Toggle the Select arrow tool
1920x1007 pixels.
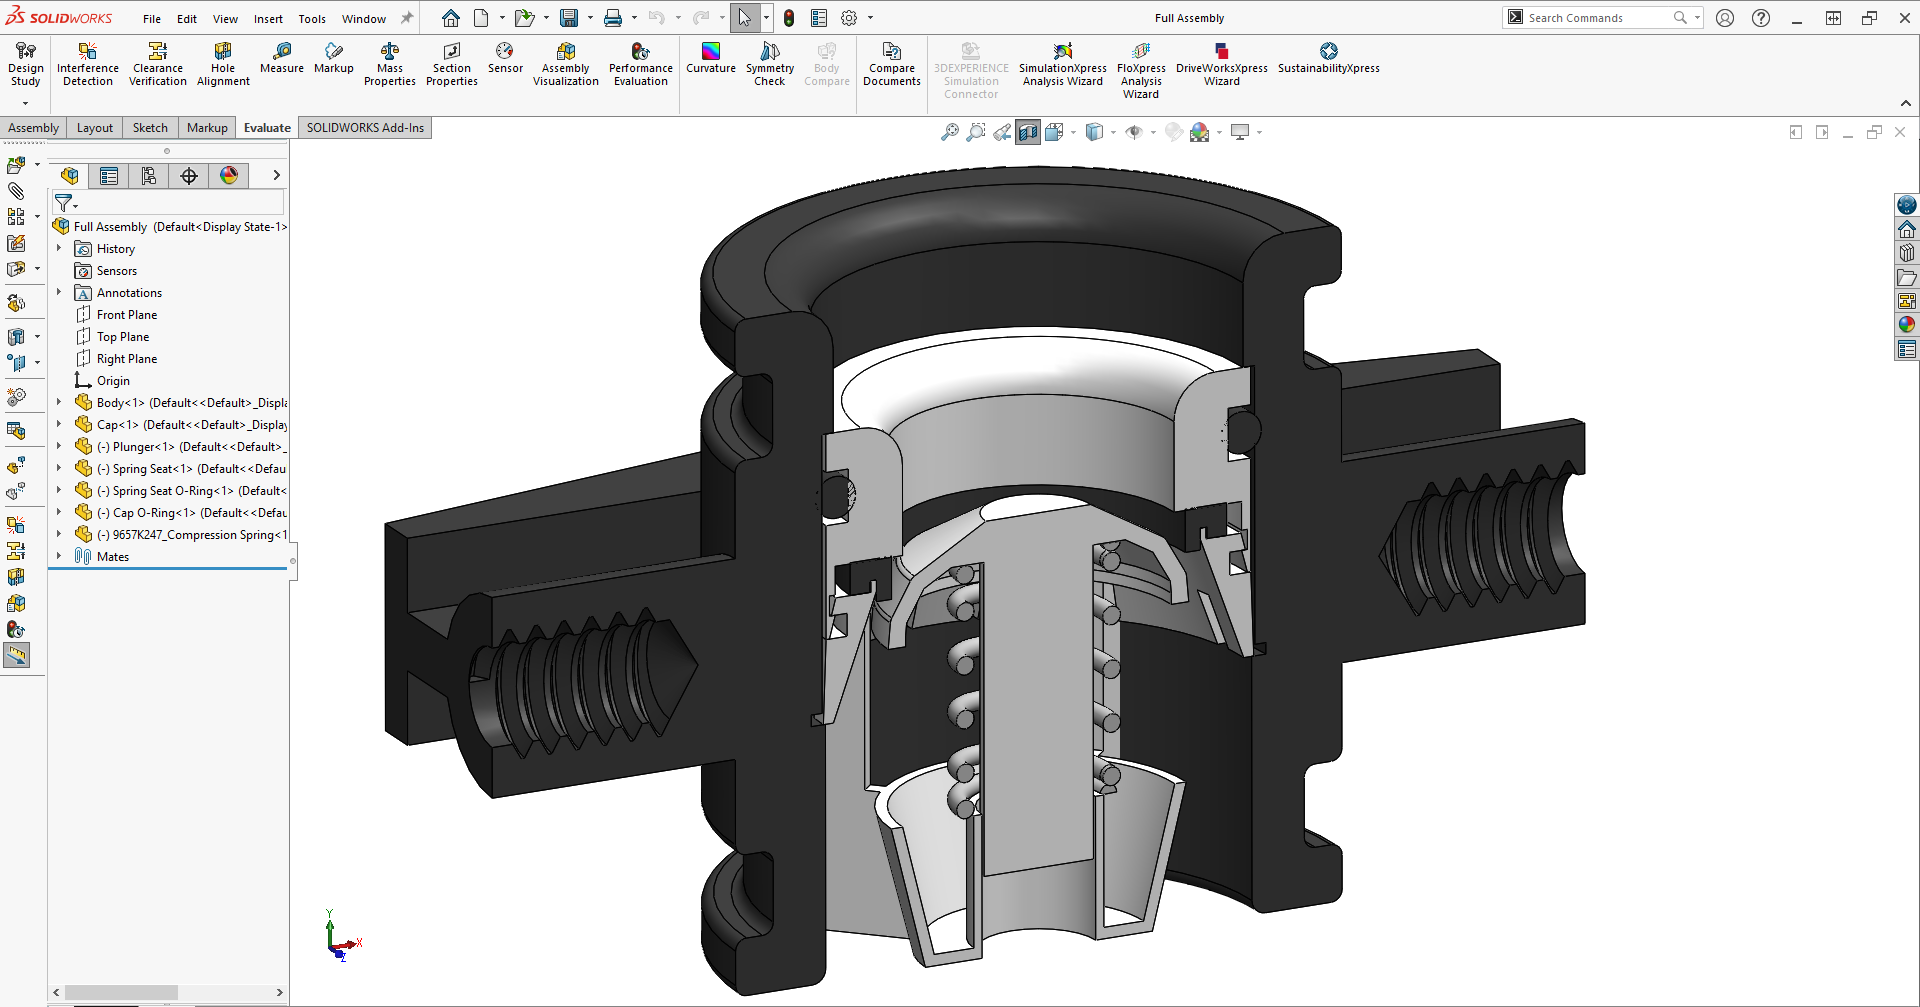[744, 18]
